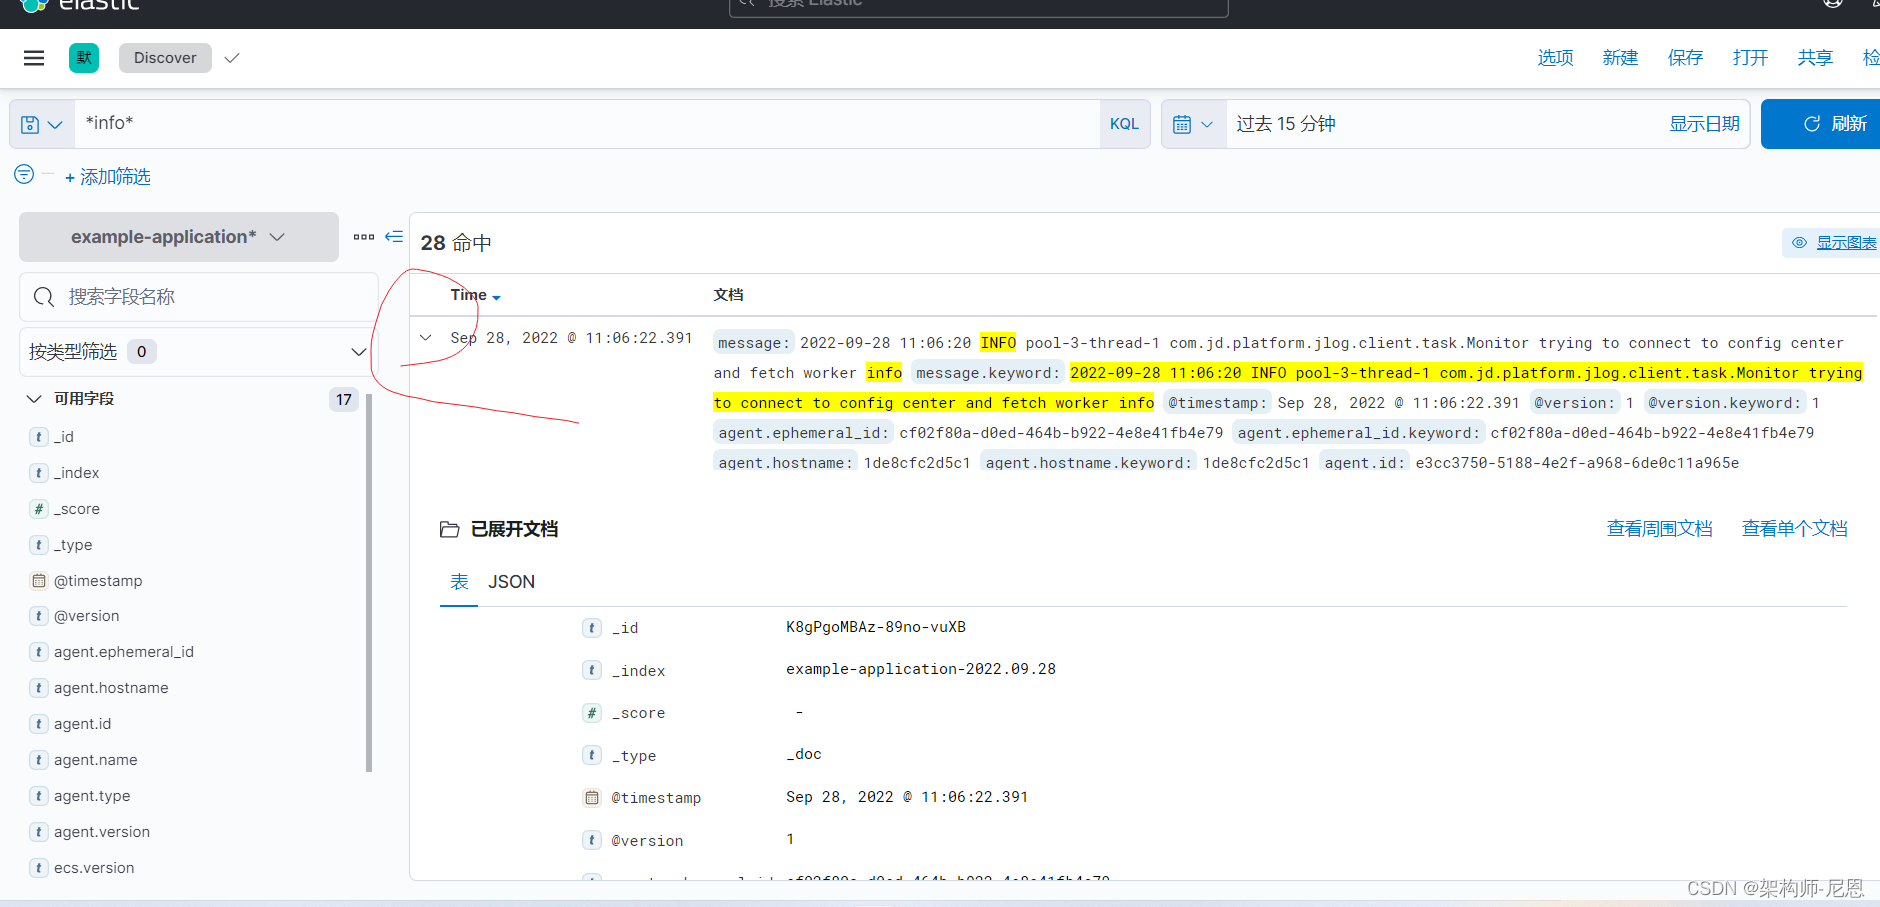Image resolution: width=1880 pixels, height=907 pixels.
Task: Switch to the JSON tab
Action: (511, 582)
